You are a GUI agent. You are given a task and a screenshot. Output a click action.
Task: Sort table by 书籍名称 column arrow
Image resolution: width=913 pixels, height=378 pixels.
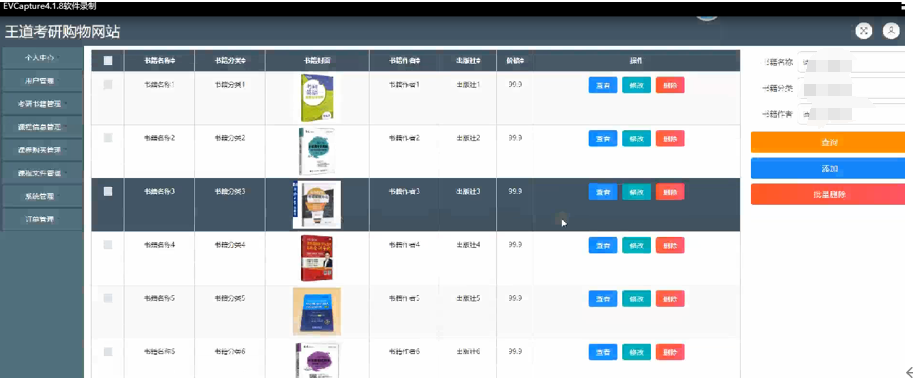[x=173, y=61]
